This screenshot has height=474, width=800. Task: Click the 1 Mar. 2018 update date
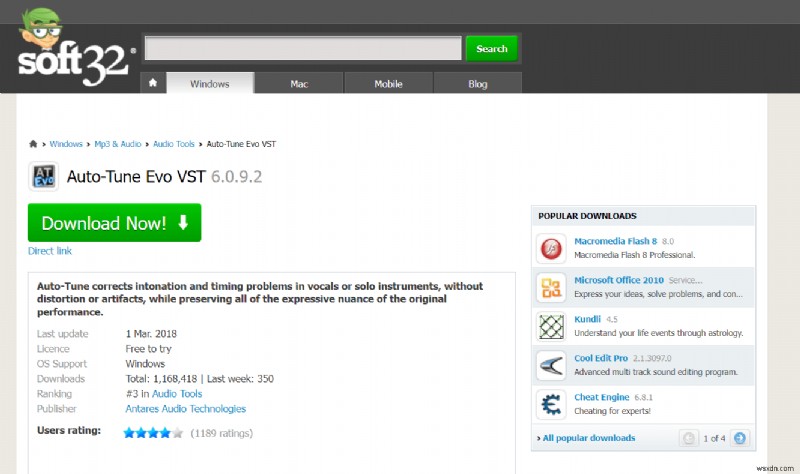tap(151, 334)
